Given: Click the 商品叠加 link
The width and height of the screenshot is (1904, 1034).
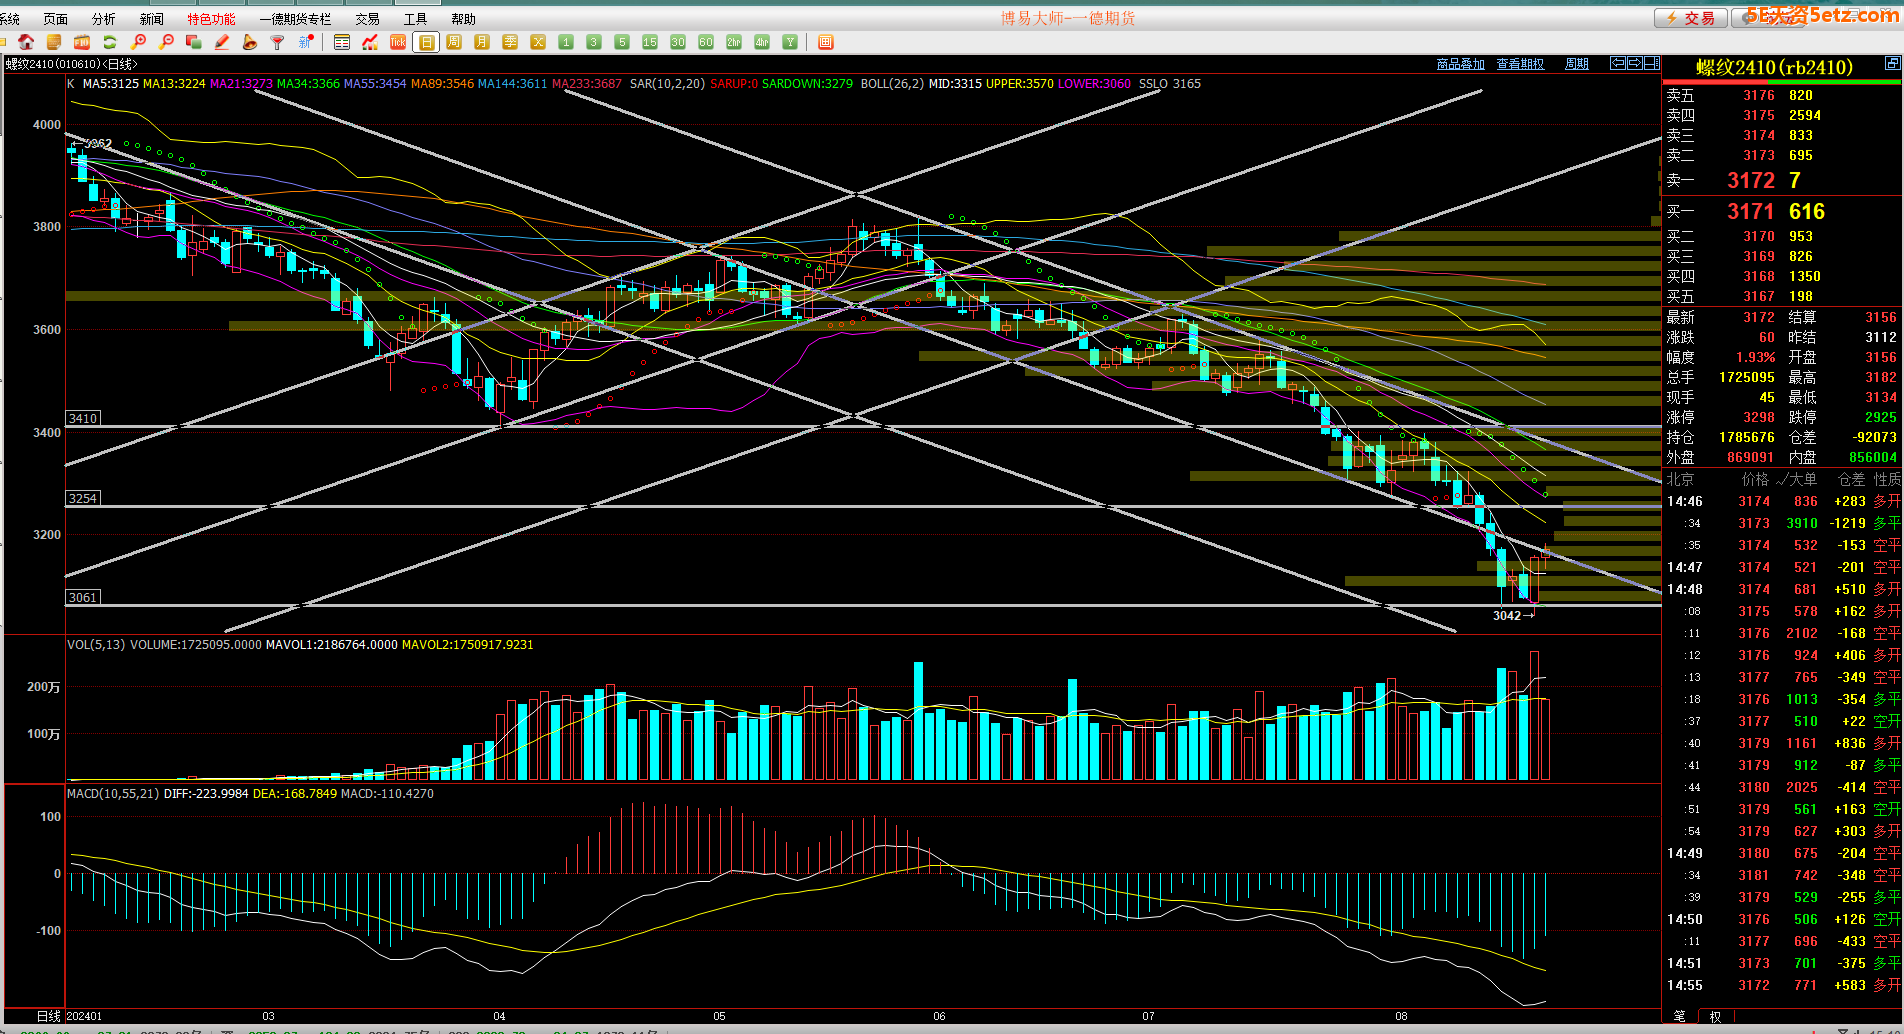Looking at the screenshot, I should point(1460,64).
